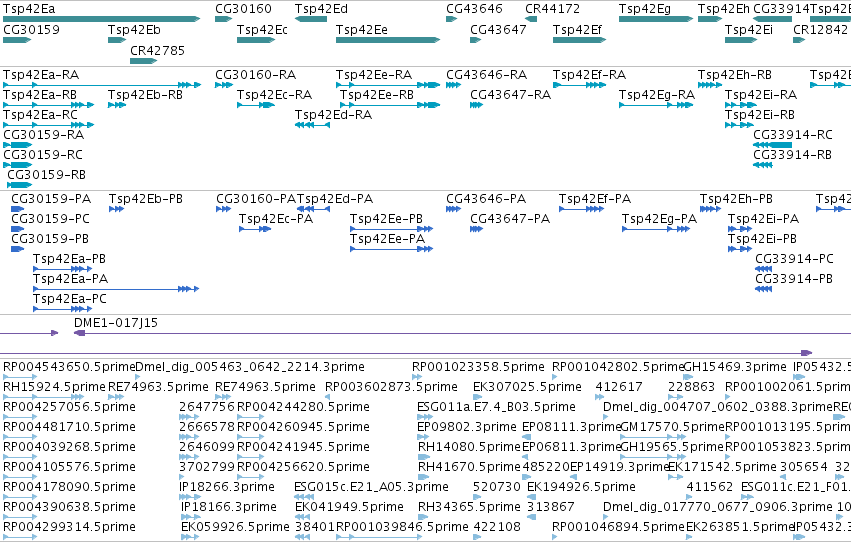Click the Tsp42Ec-RA transcript label

tap(275, 94)
